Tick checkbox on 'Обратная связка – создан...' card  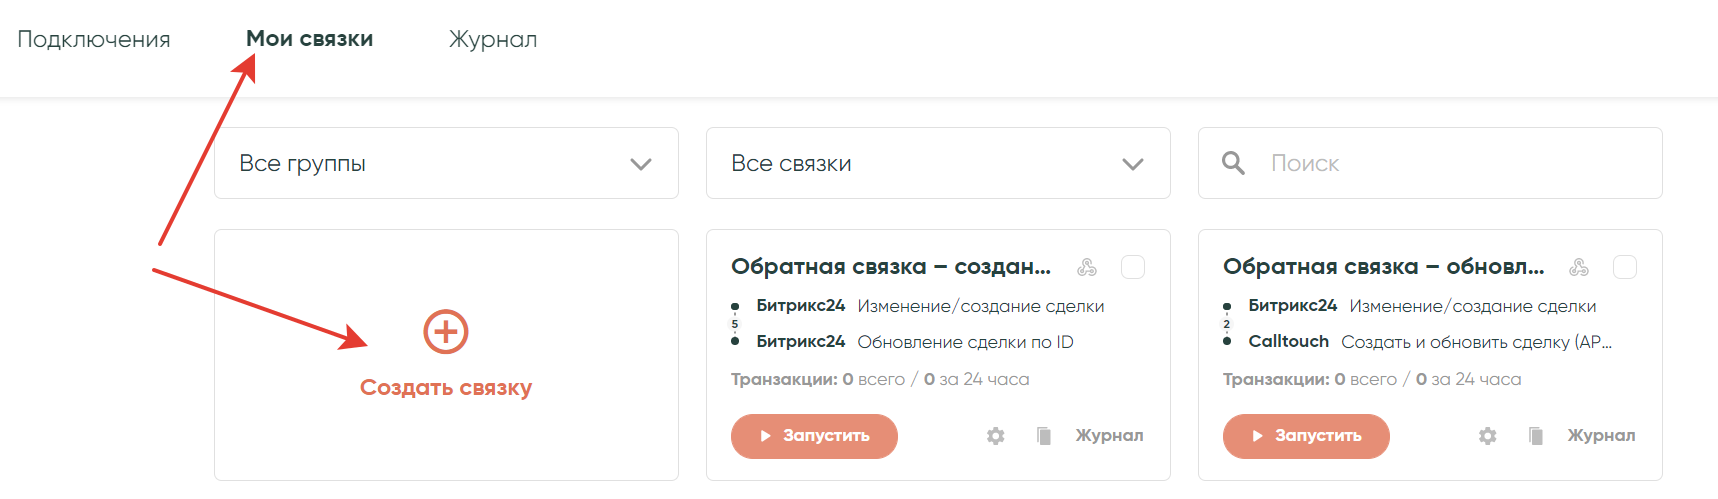tap(1133, 267)
